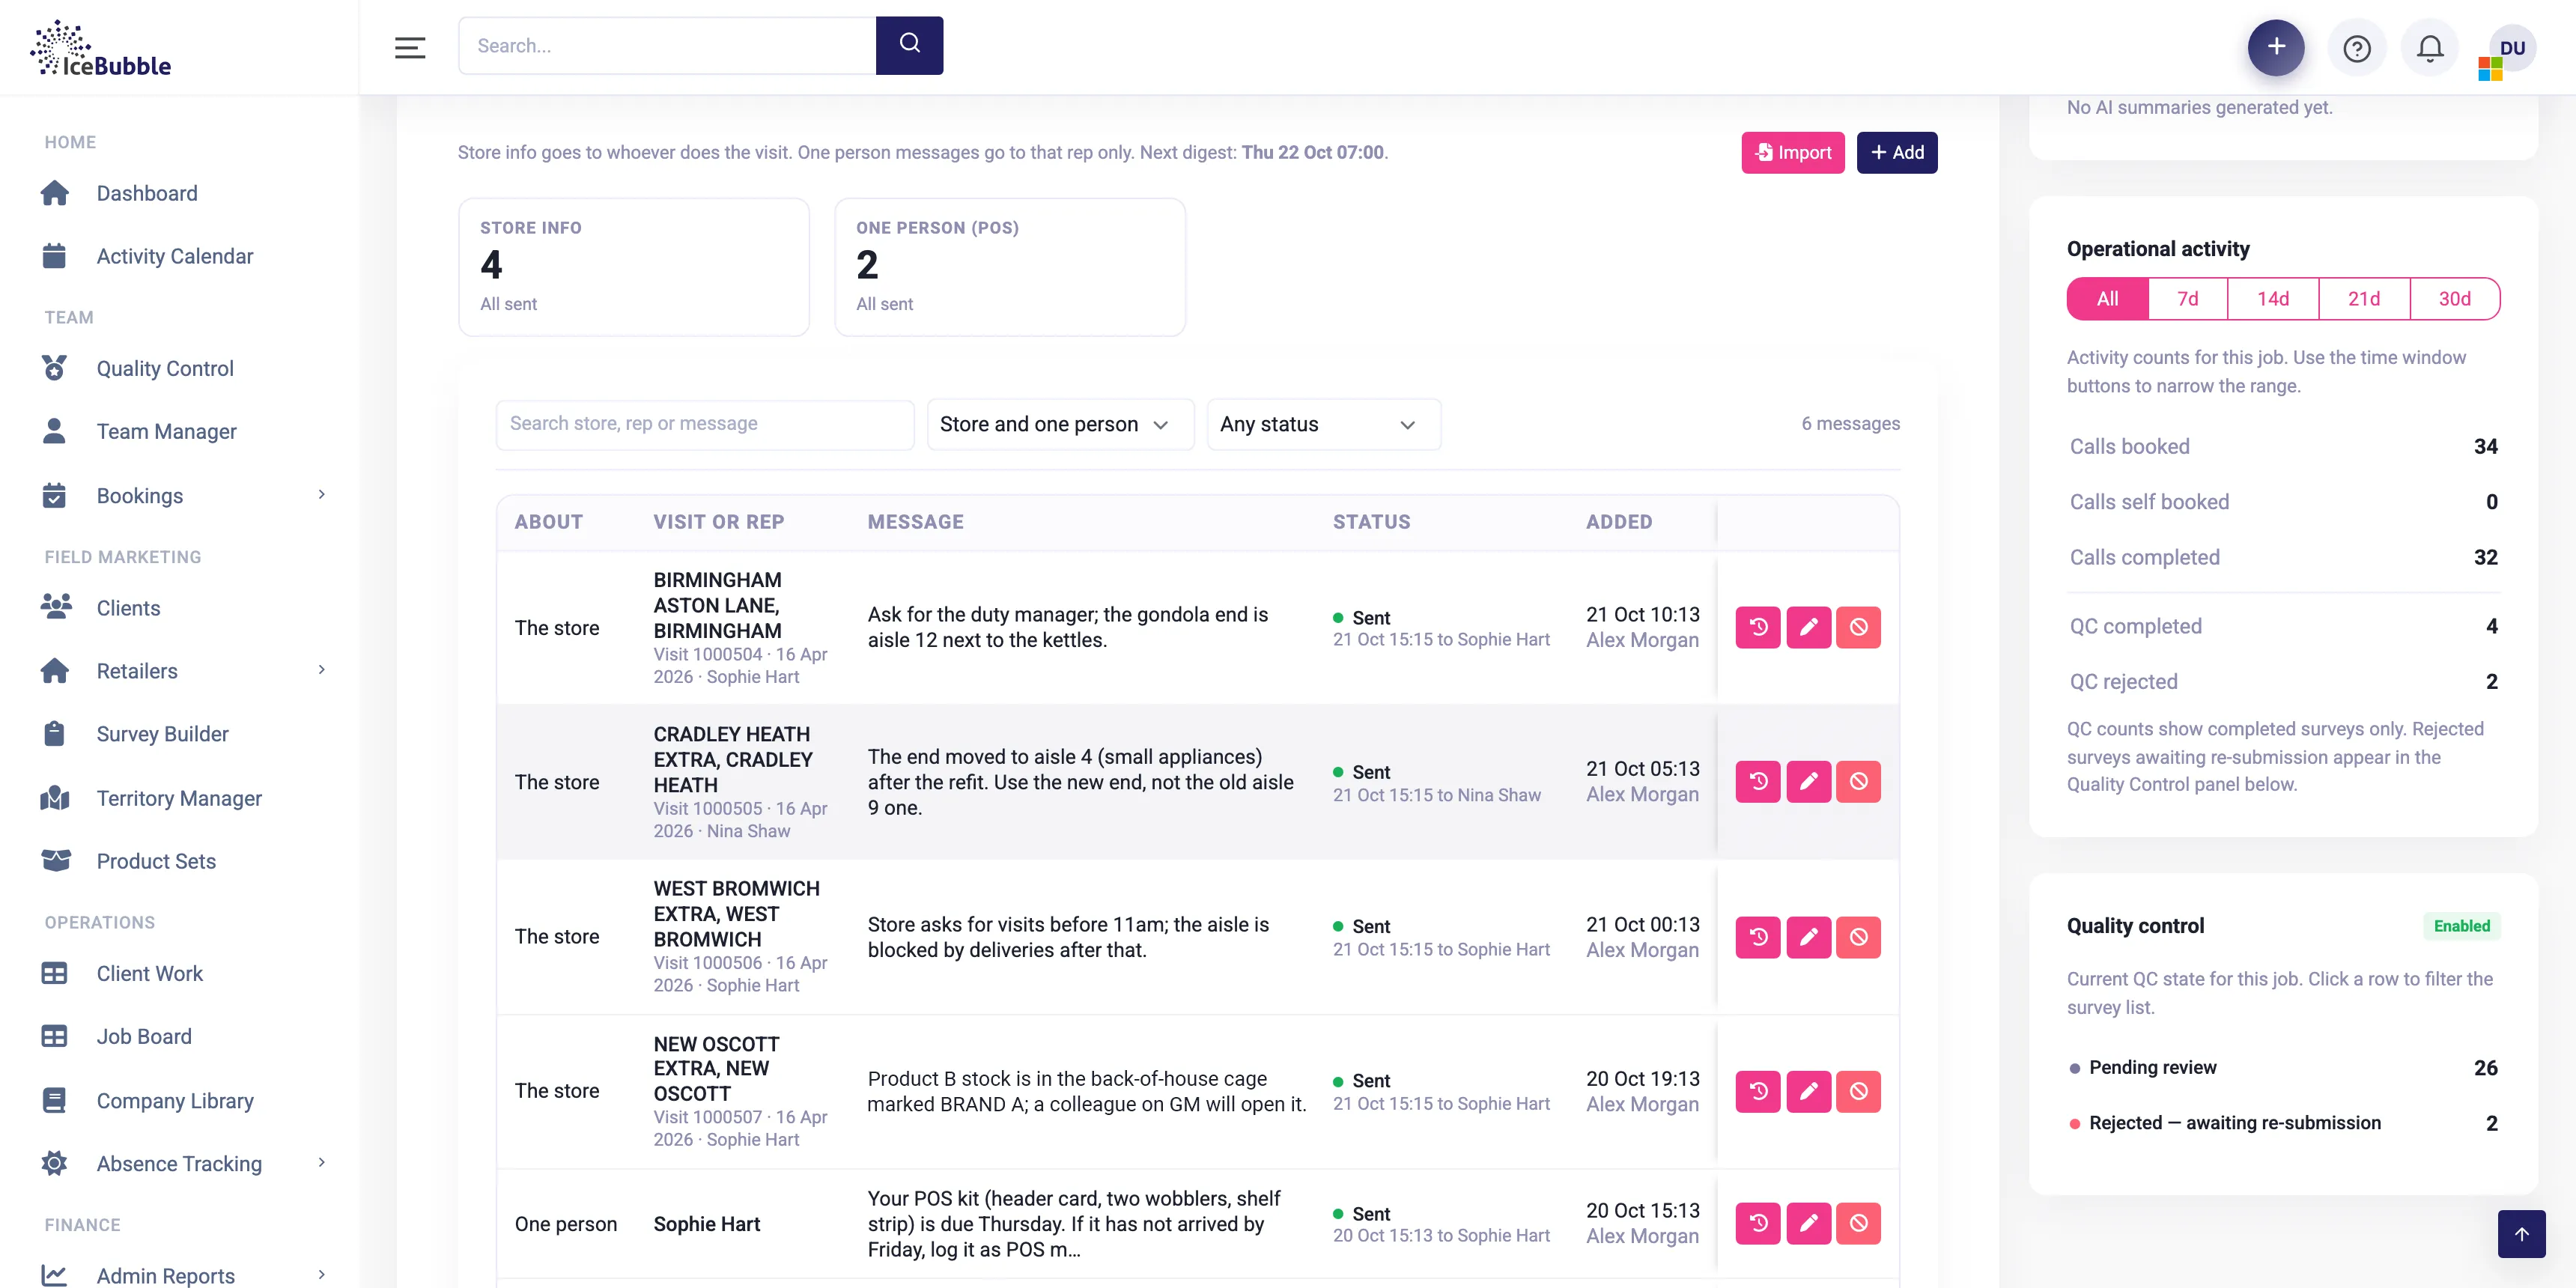Select the 21d time window
This screenshot has width=2576, height=1288.
pyautogui.click(x=2364, y=299)
